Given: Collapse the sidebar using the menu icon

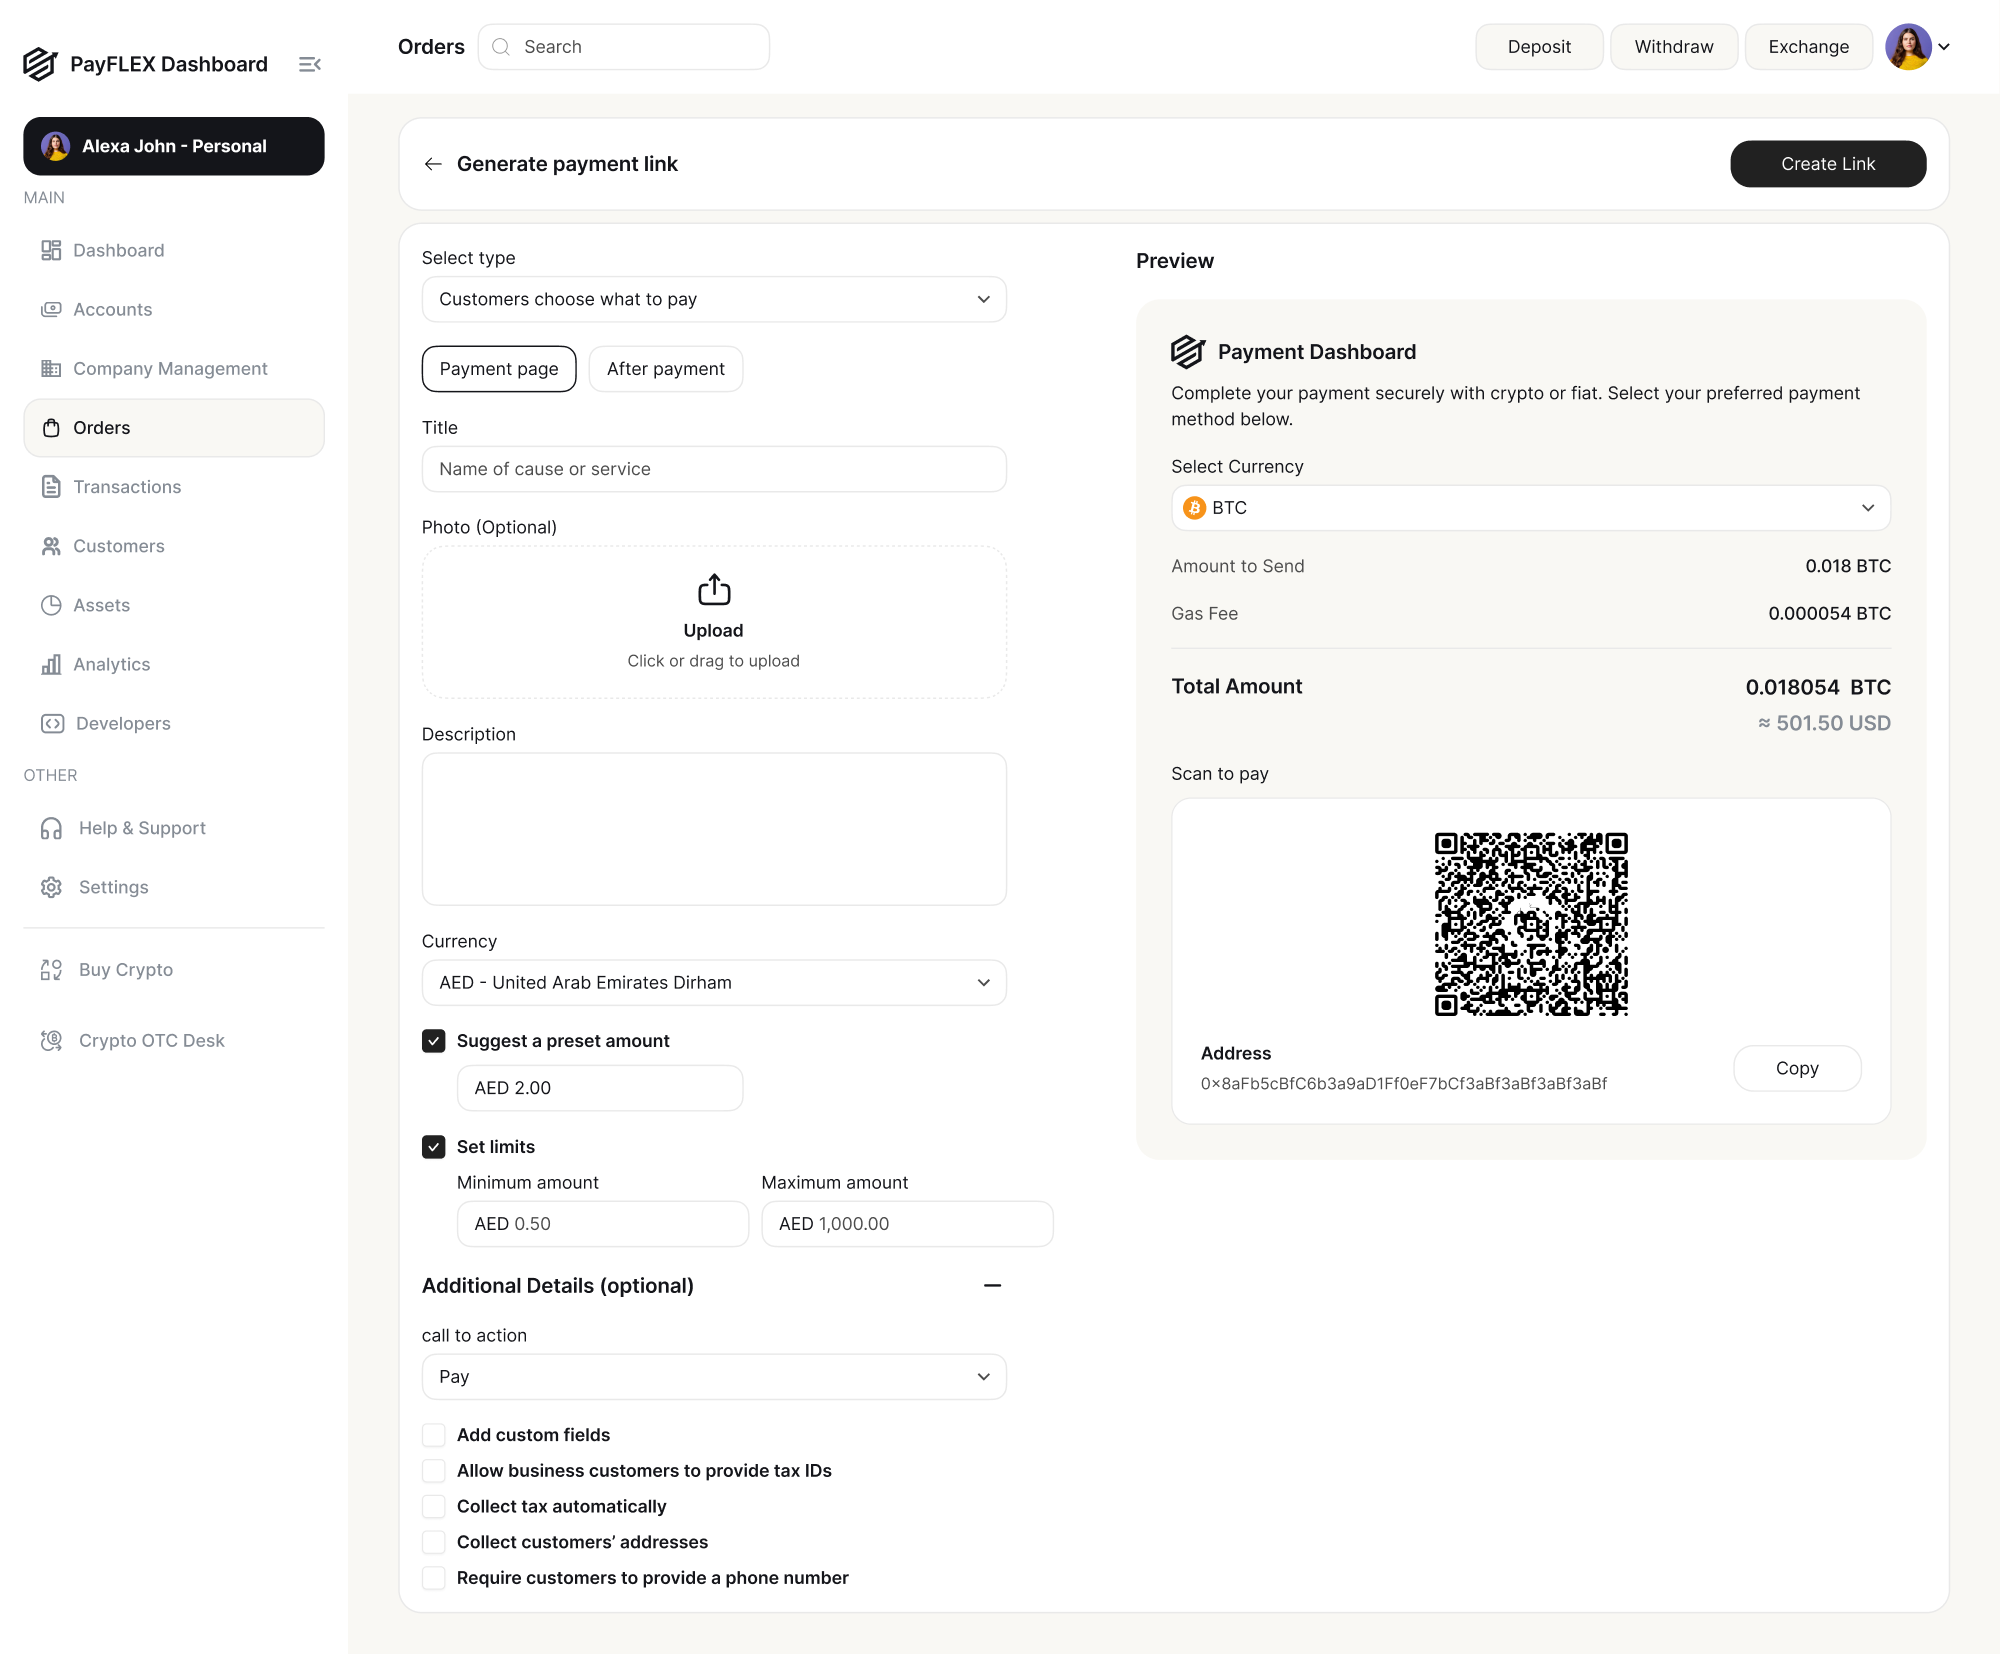Looking at the screenshot, I should point(309,64).
